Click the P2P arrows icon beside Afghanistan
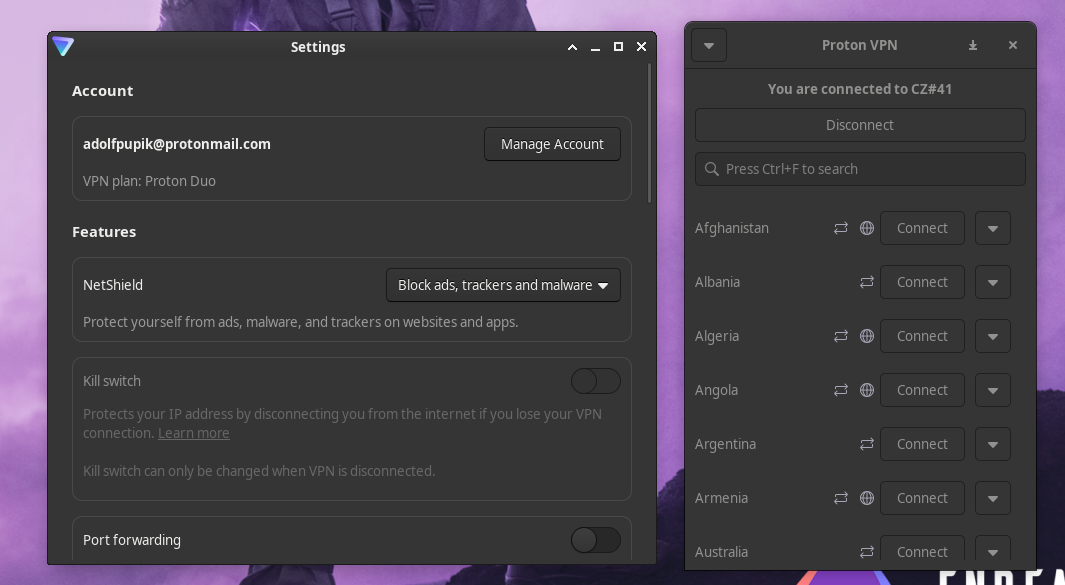The height and width of the screenshot is (585, 1065). (x=841, y=228)
